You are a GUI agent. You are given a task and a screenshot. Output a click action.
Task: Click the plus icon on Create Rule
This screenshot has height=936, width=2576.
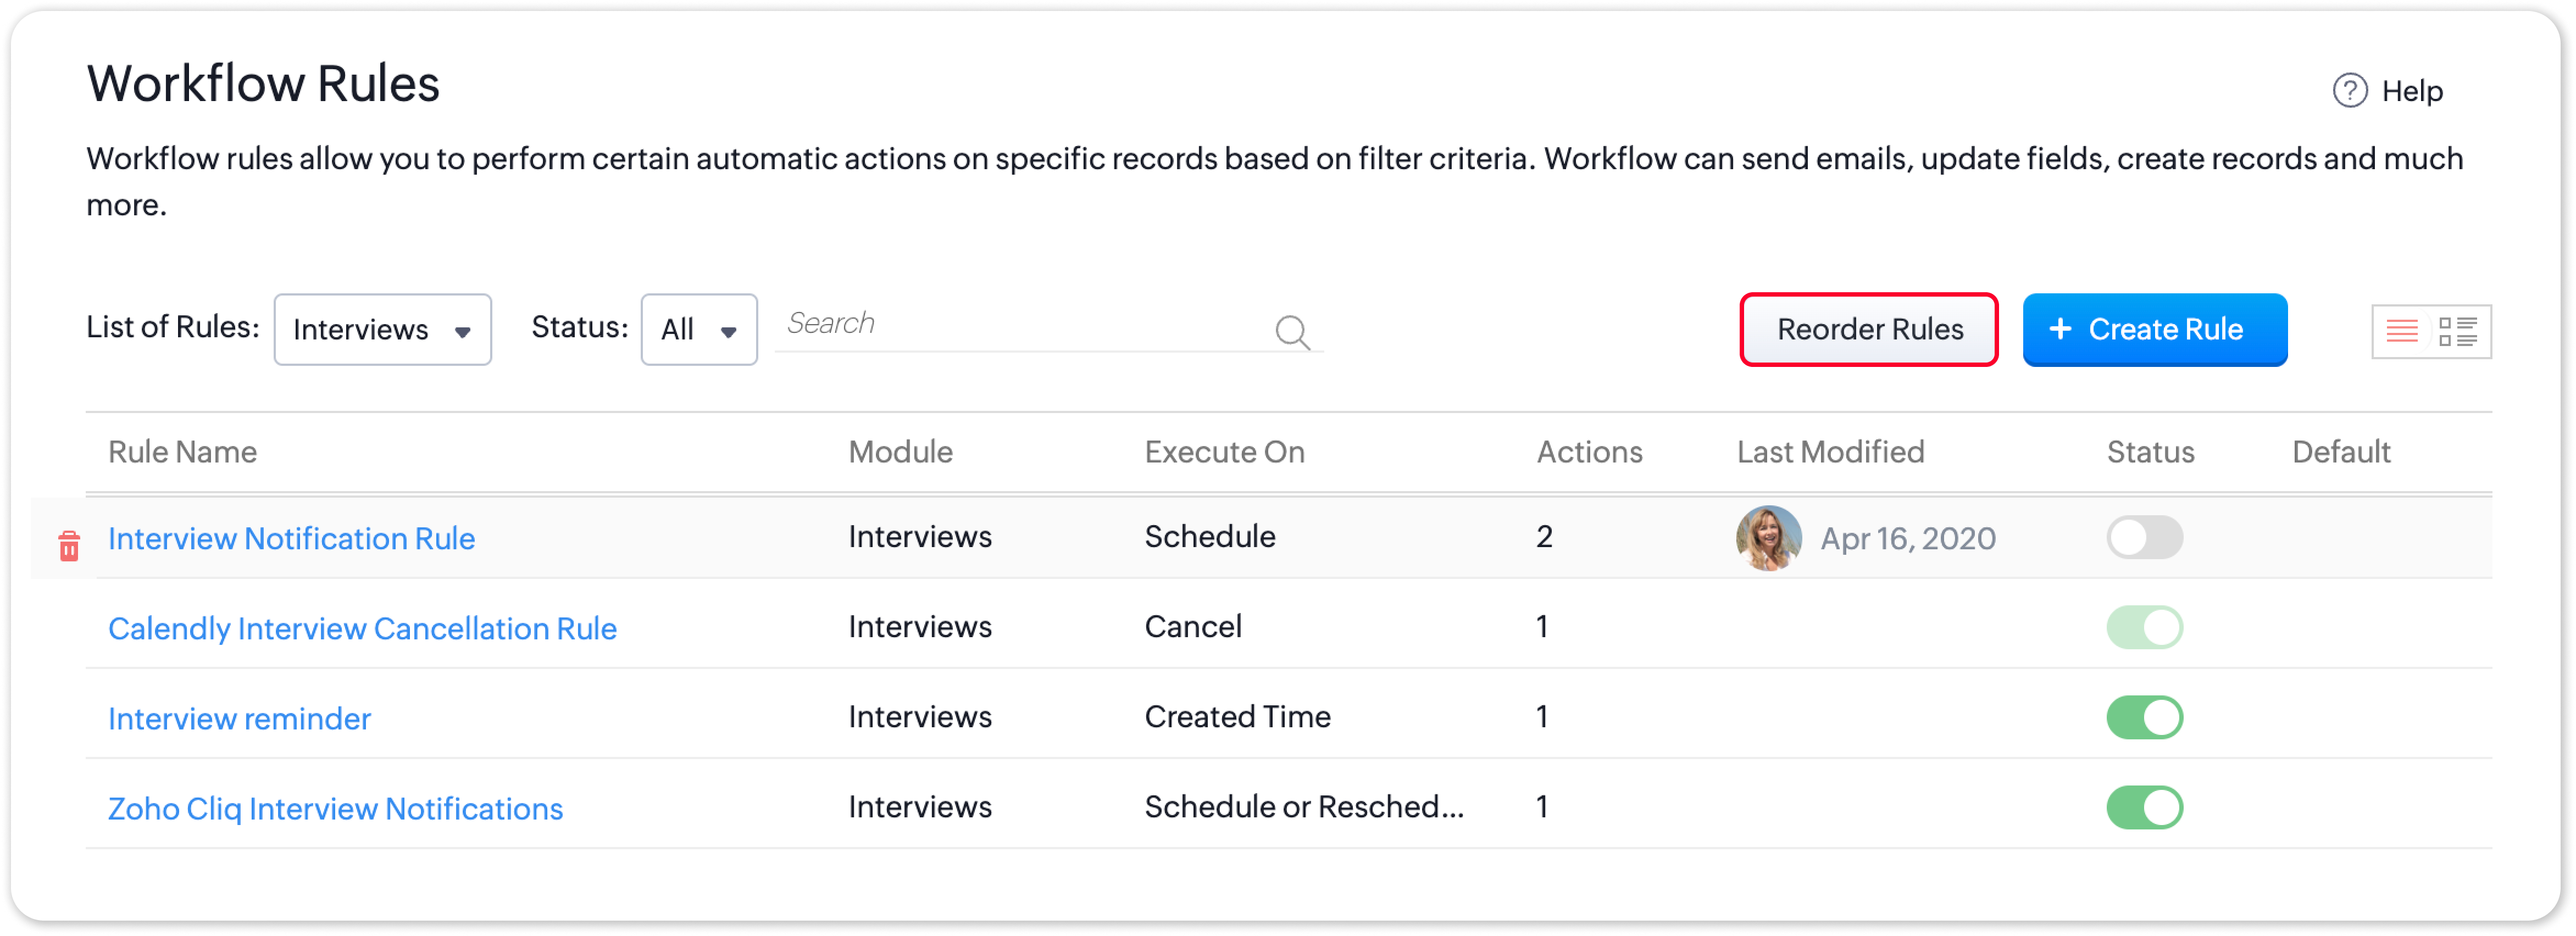pos(2060,329)
